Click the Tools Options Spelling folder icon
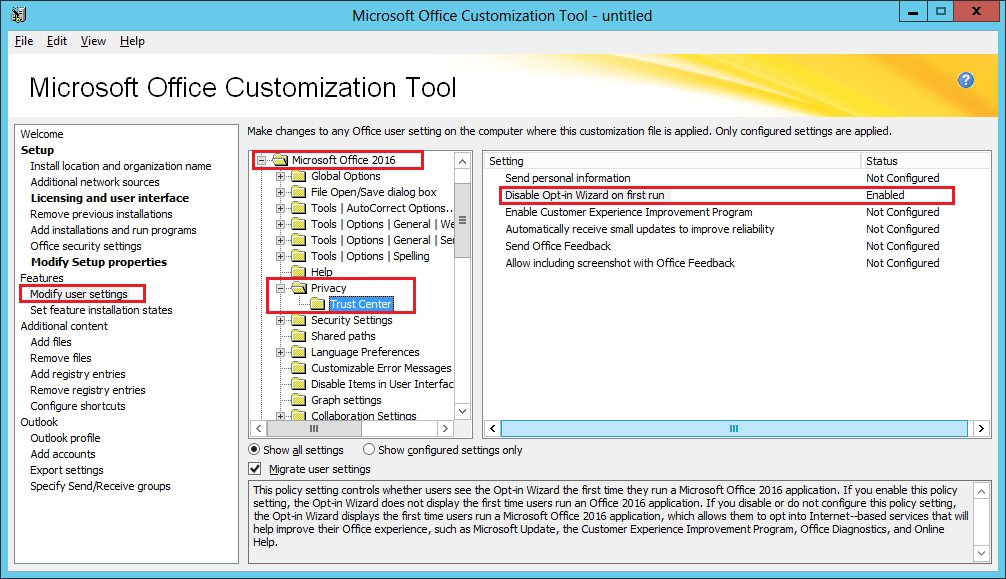This screenshot has width=1006, height=579. [x=298, y=256]
